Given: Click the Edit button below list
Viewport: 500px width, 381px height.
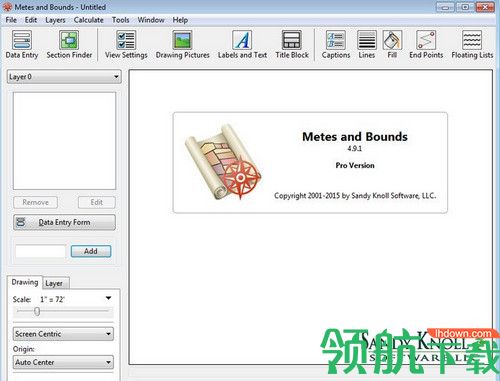Looking at the screenshot, I should 97,202.
